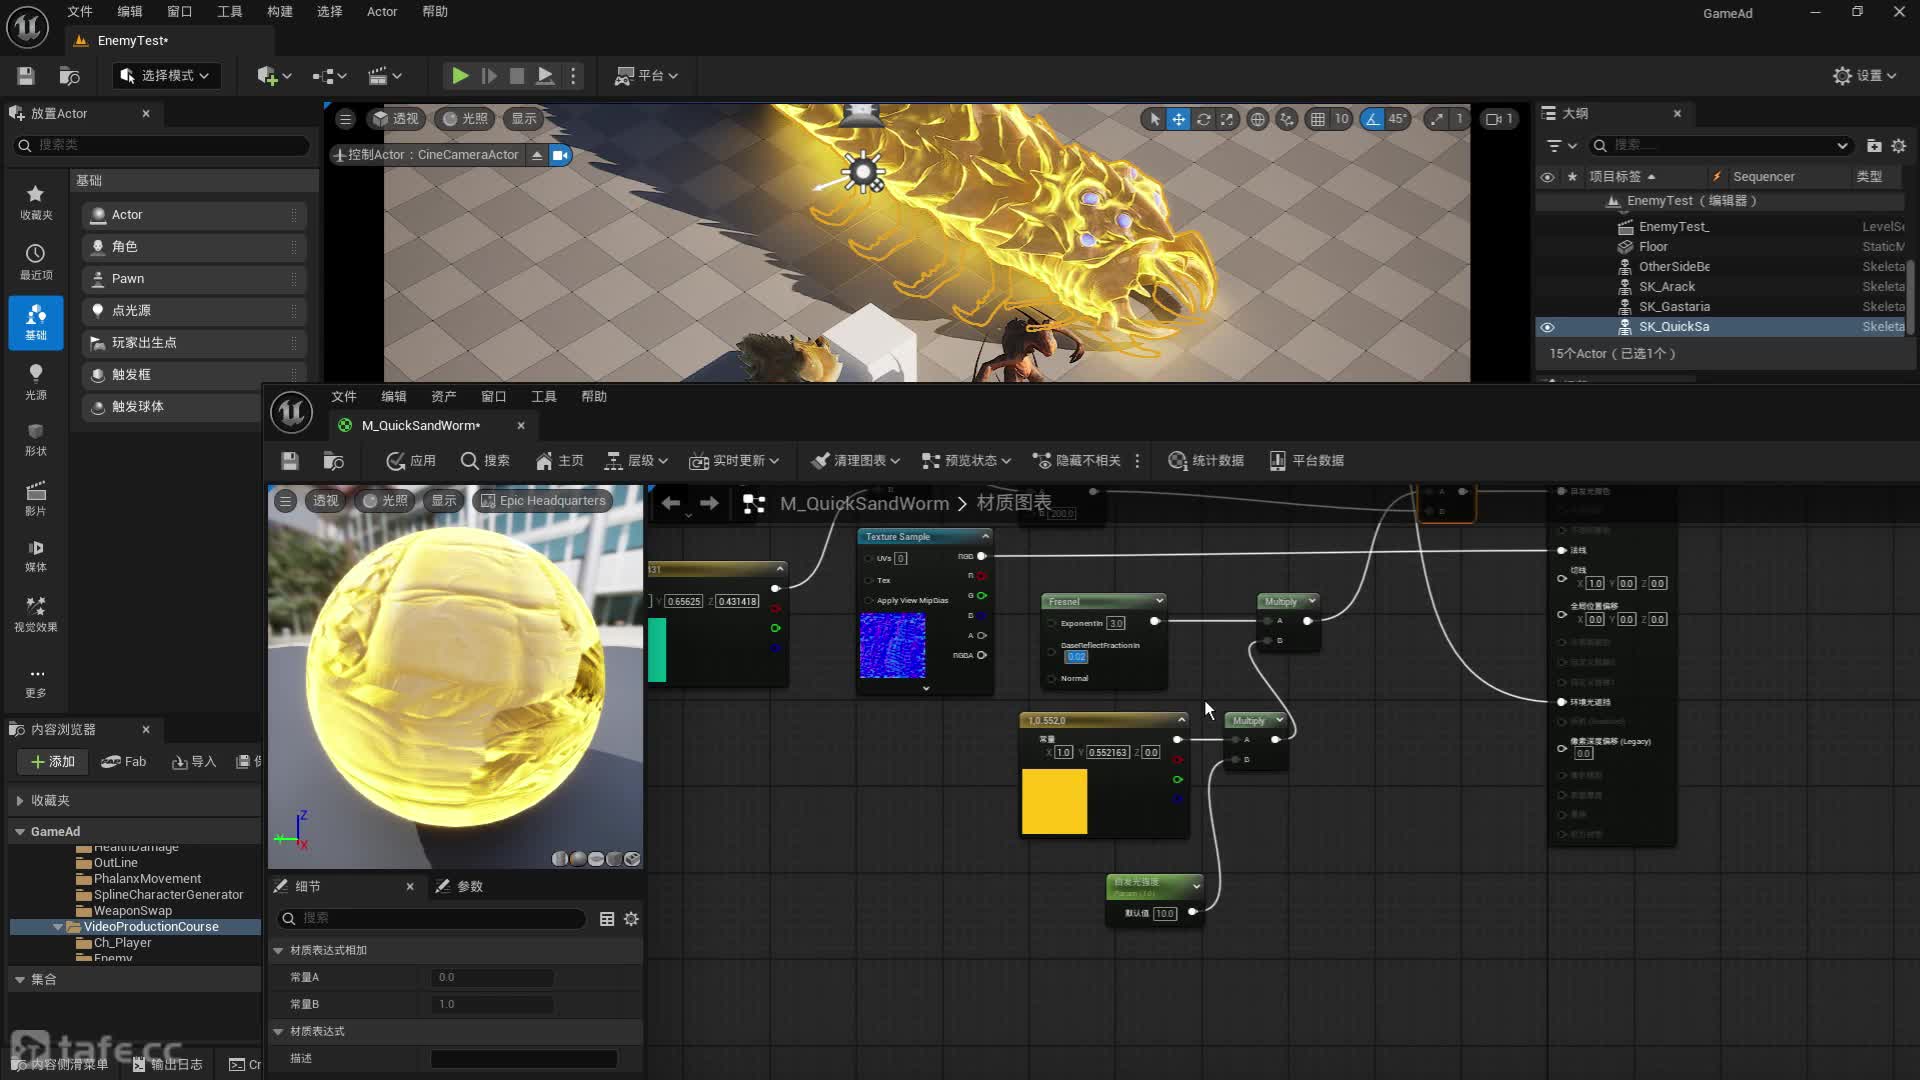
Task: Save the M_QuickSandWorm material
Action: 290,461
